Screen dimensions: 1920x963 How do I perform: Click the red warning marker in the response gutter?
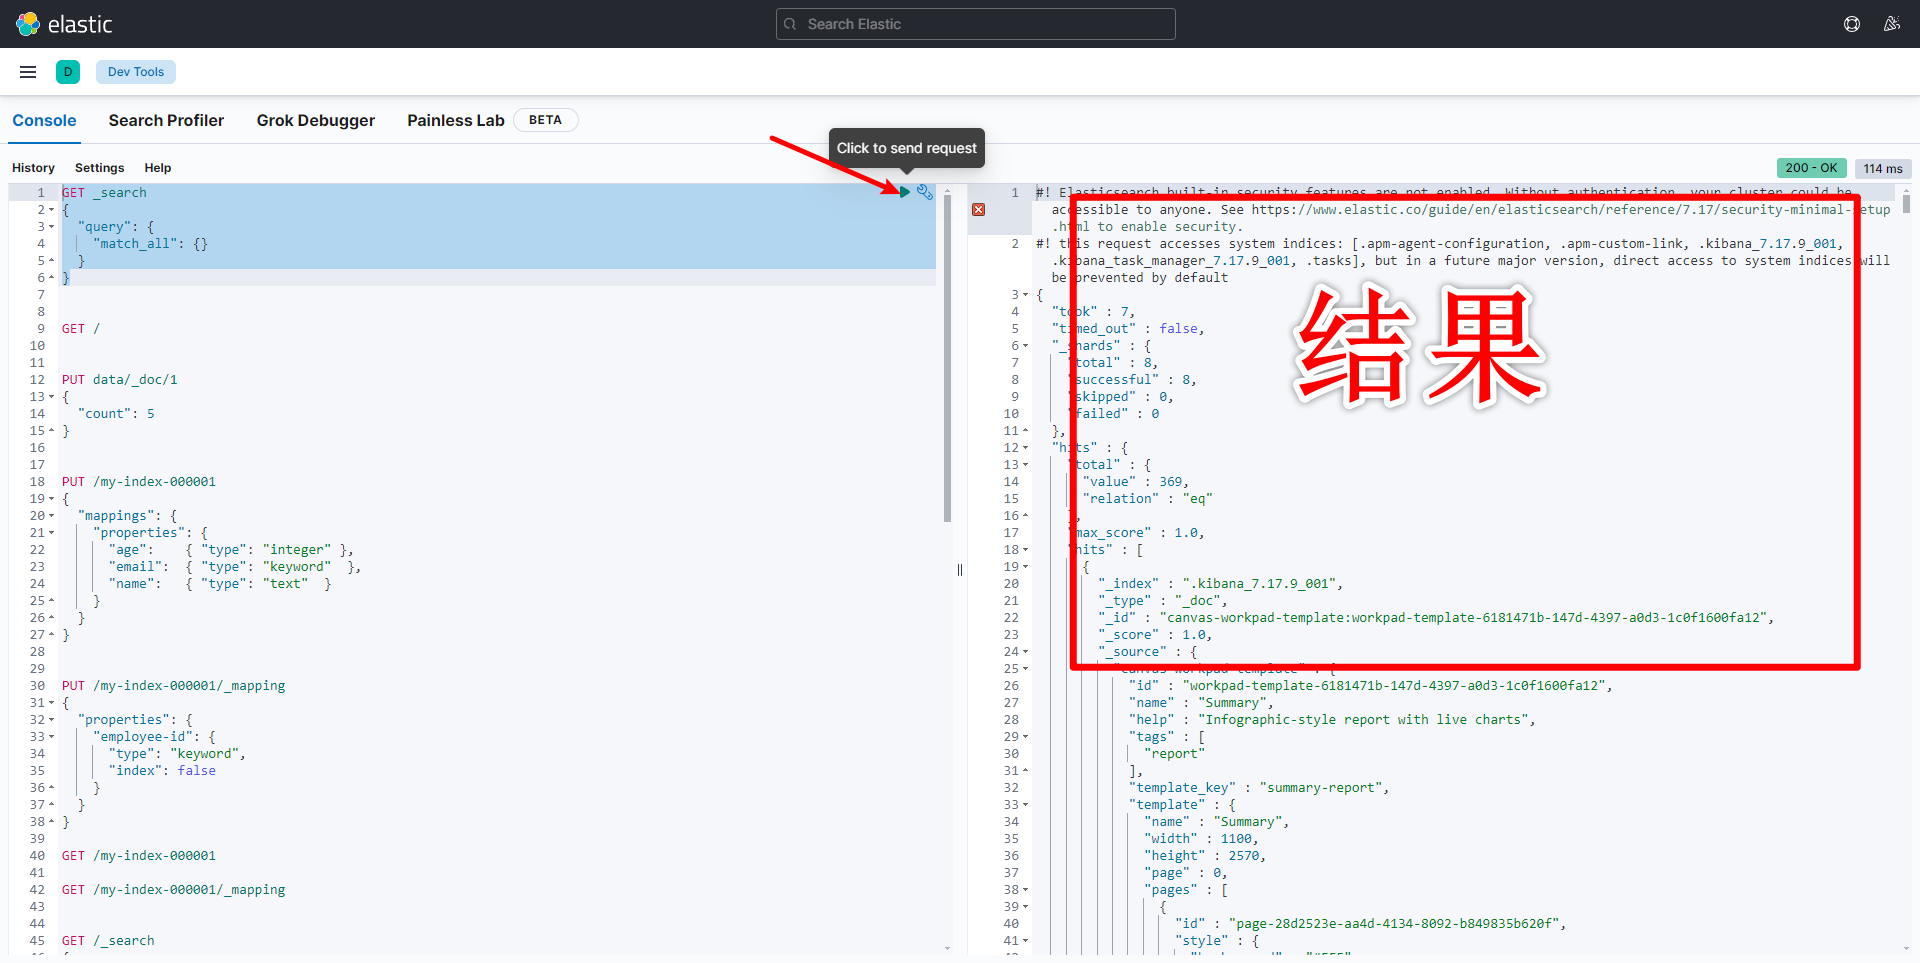(x=979, y=210)
